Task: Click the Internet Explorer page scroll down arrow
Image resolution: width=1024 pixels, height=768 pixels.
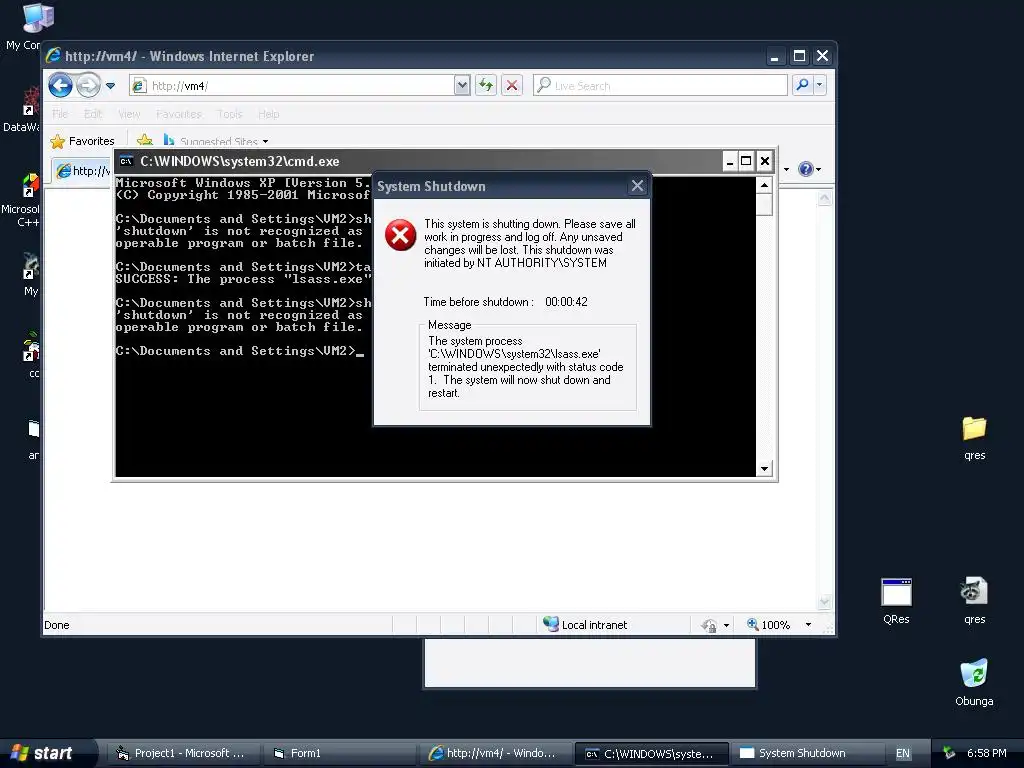Action: click(825, 601)
